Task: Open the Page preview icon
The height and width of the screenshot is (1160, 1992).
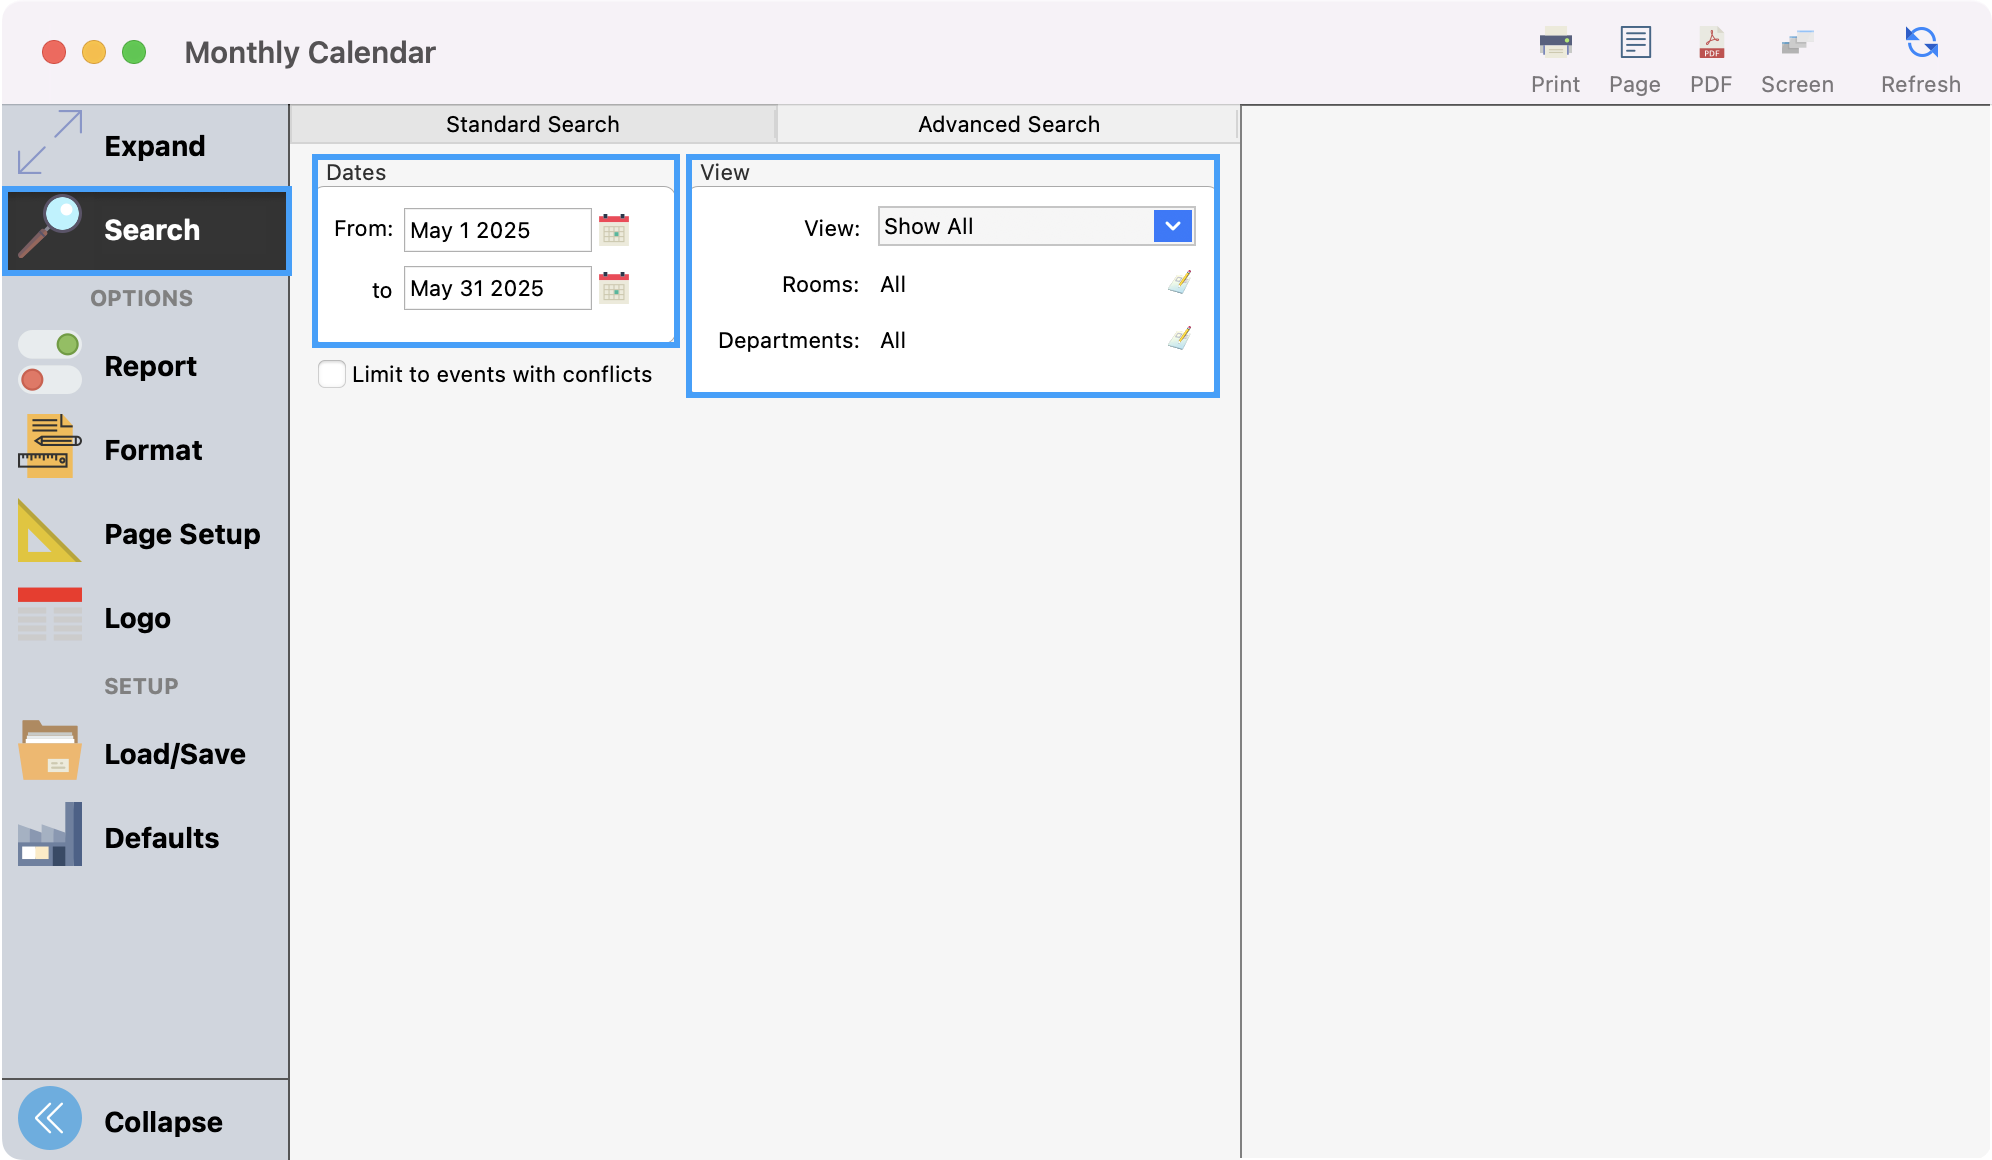Action: click(1635, 44)
